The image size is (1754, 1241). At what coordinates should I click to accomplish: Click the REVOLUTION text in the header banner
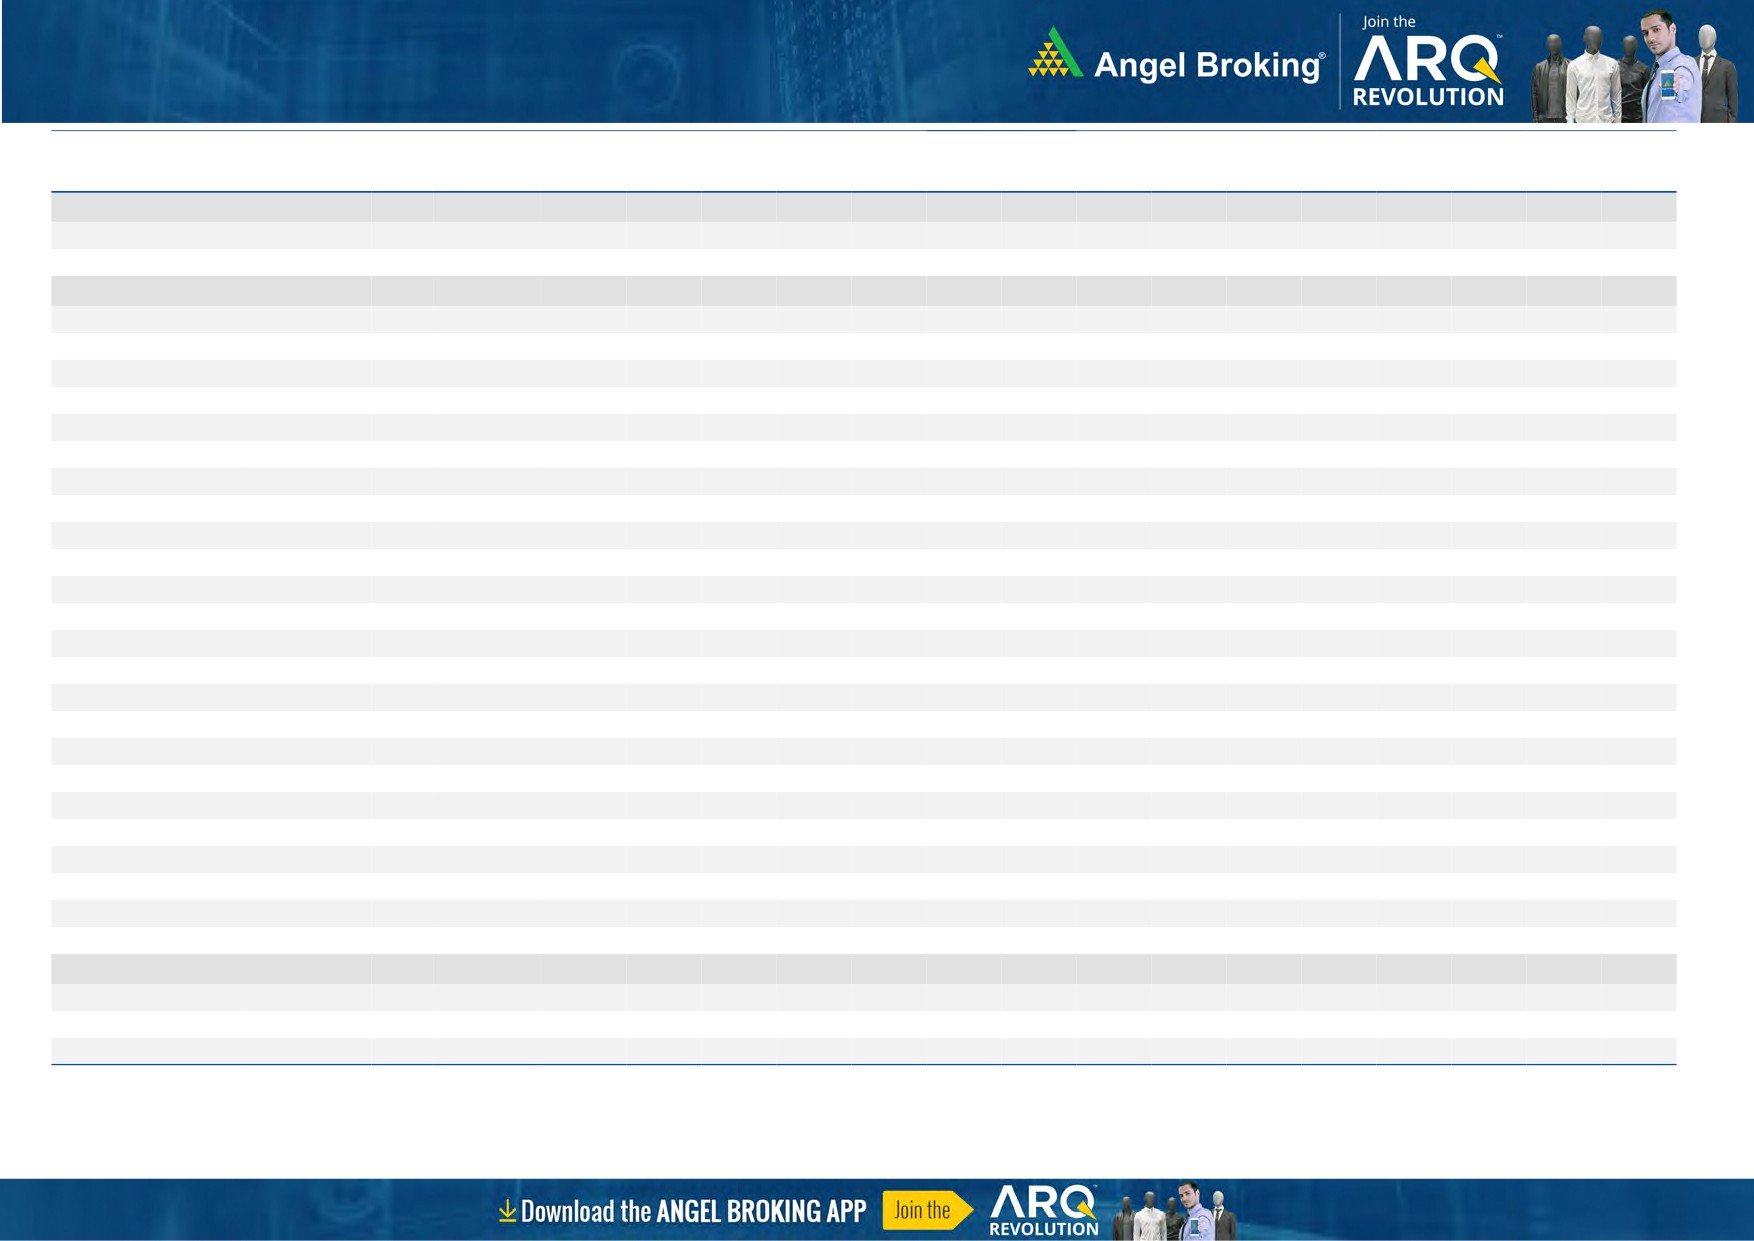click(x=1427, y=98)
